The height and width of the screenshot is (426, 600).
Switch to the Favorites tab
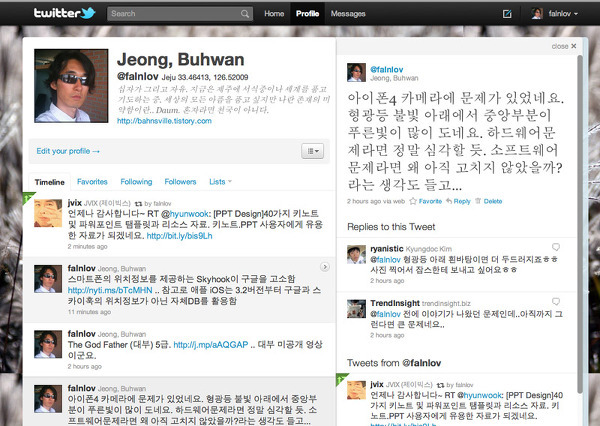(x=92, y=182)
